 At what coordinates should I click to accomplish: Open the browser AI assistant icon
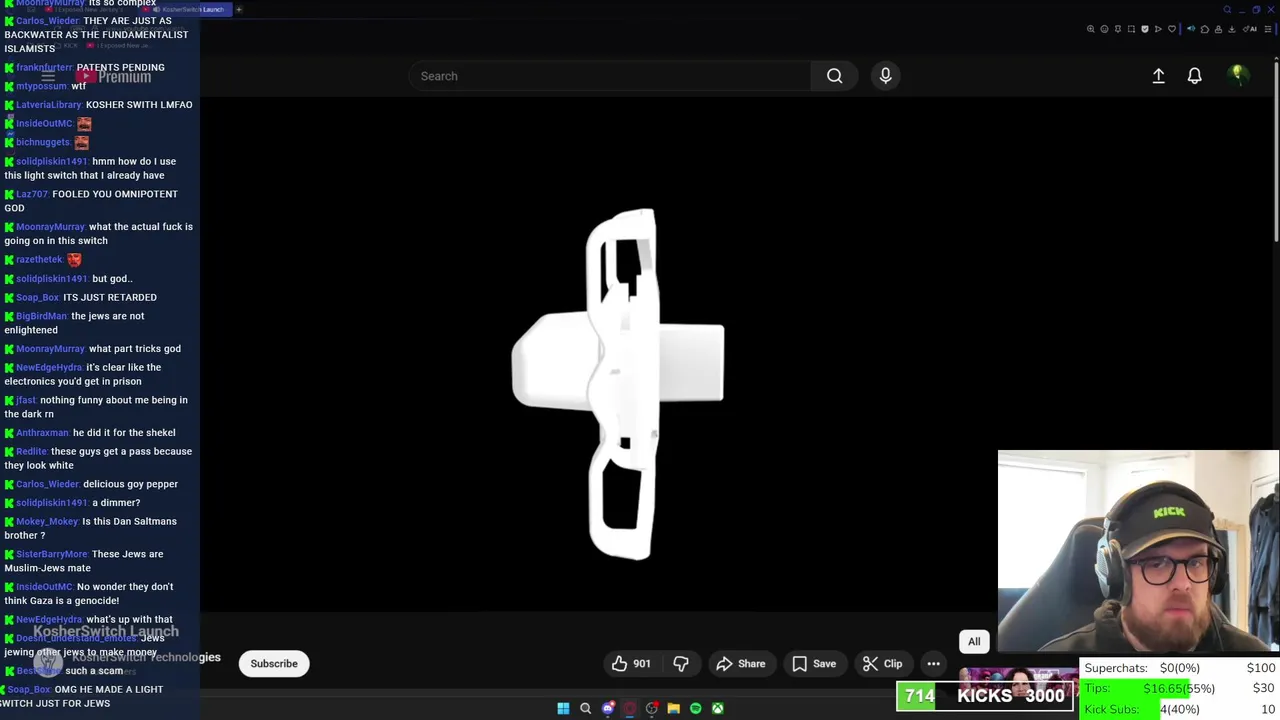tap(1250, 29)
